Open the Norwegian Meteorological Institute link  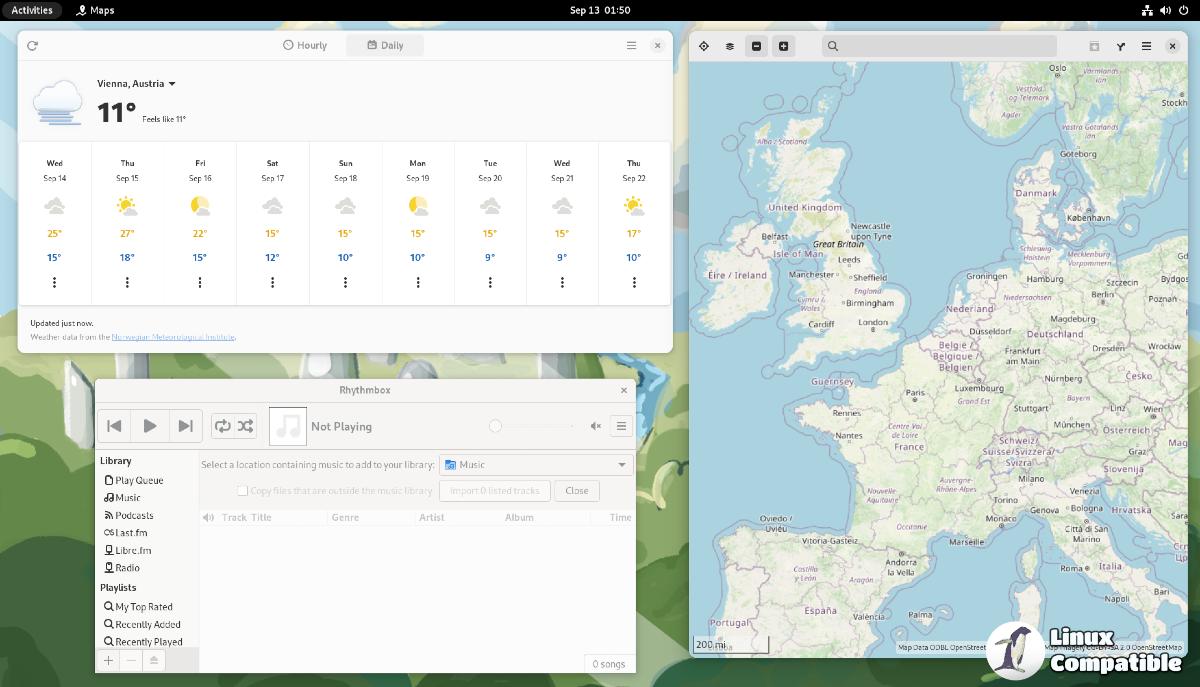pos(173,337)
